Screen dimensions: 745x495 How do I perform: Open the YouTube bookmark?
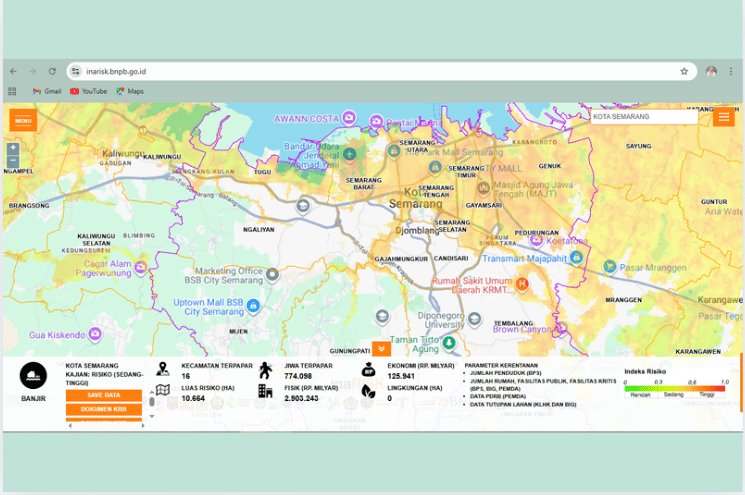click(88, 91)
